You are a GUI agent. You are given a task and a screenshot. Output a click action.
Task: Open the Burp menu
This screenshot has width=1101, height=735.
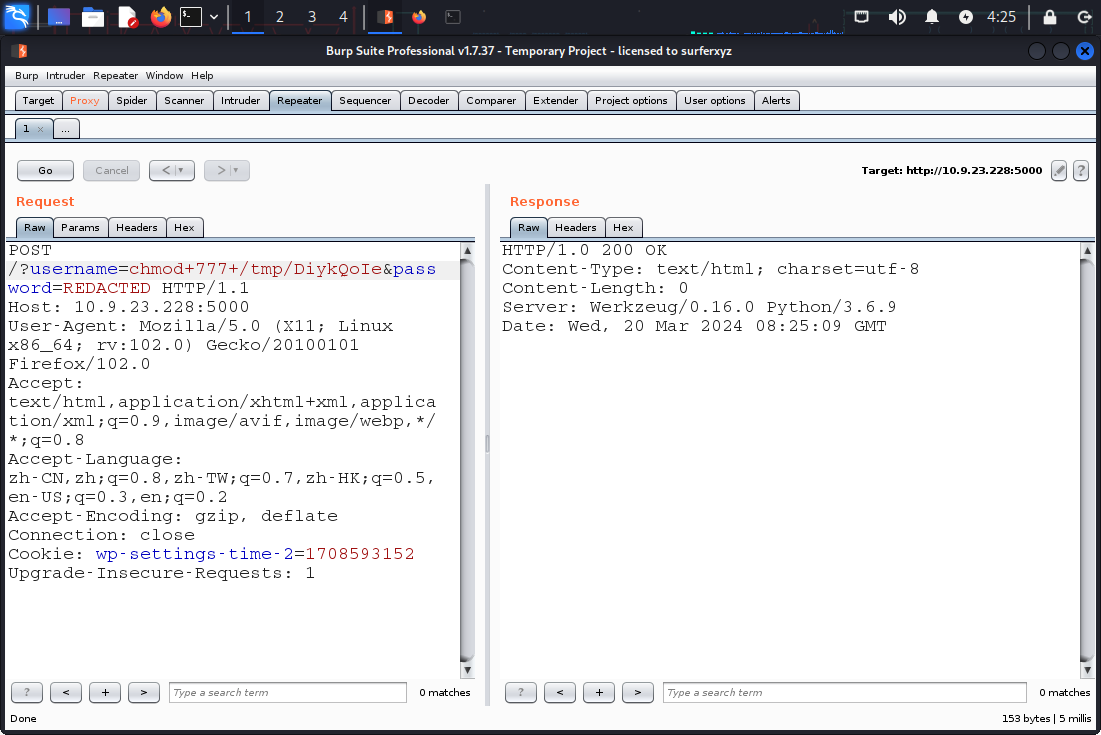point(27,75)
